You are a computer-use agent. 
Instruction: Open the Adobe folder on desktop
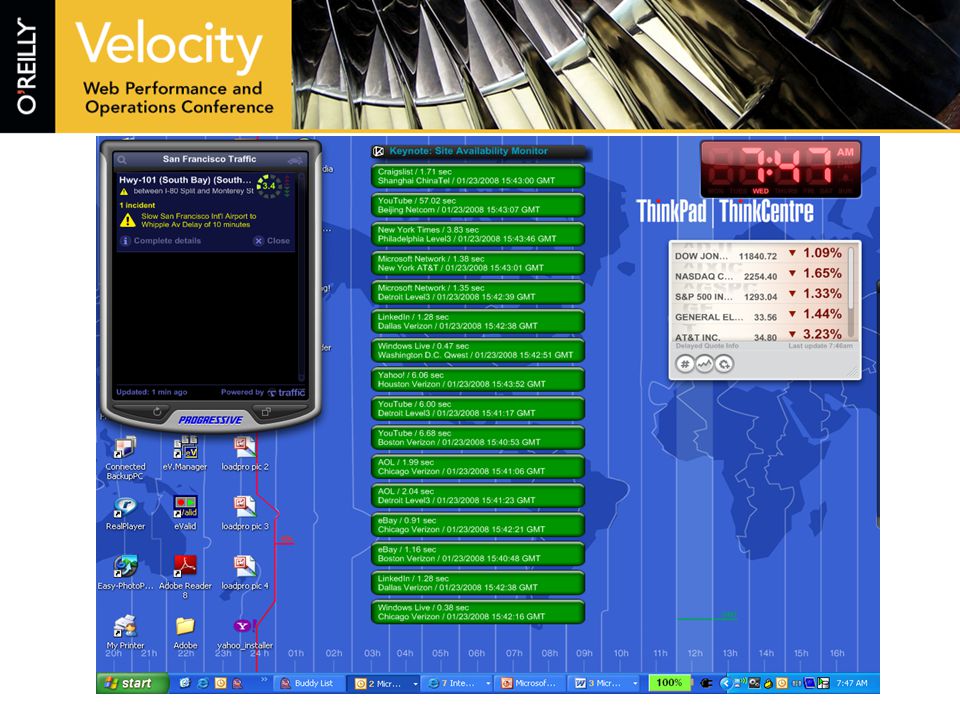[185, 632]
